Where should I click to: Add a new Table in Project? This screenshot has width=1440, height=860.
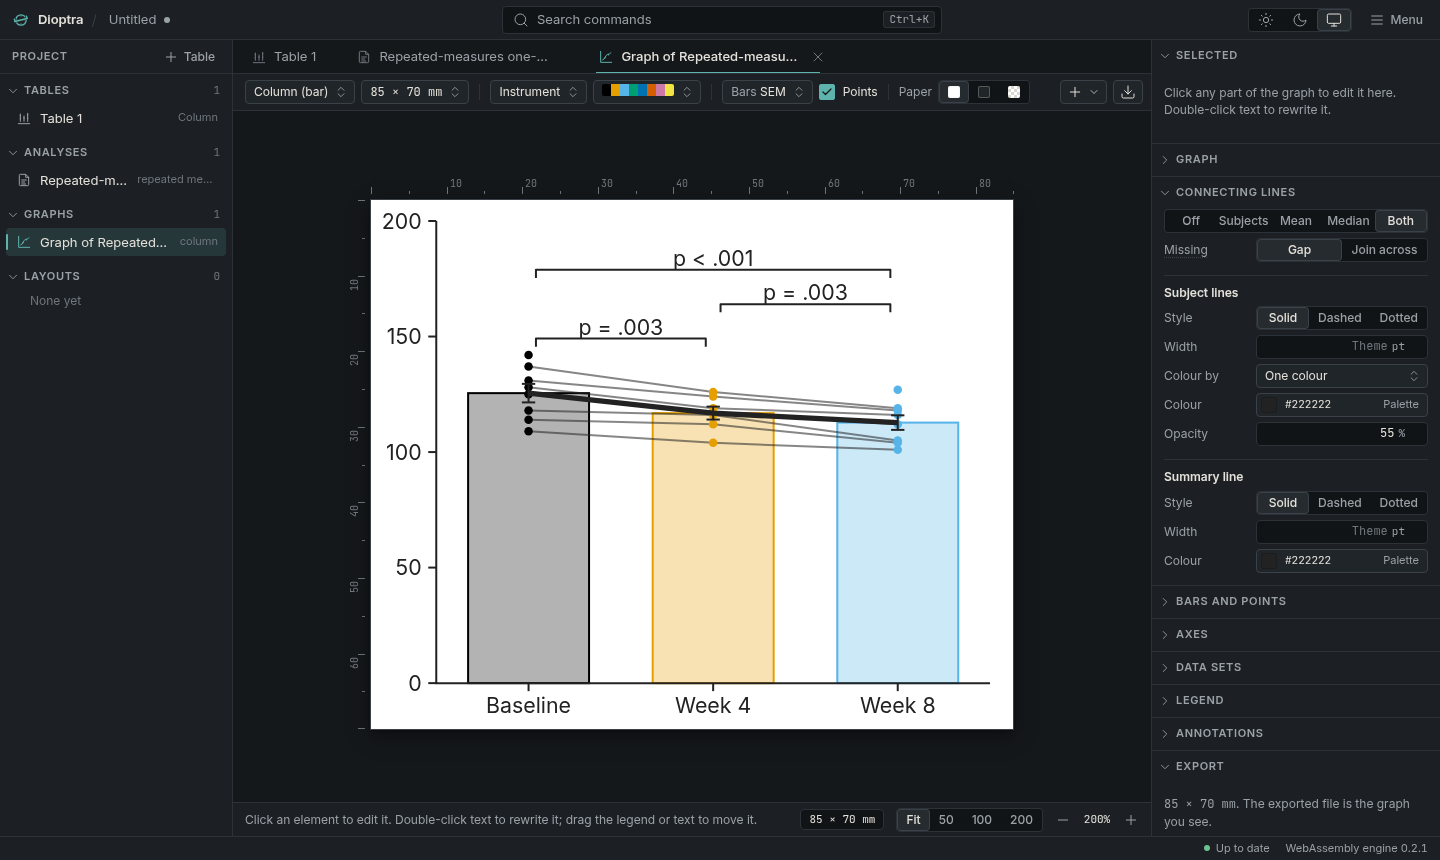click(x=190, y=57)
